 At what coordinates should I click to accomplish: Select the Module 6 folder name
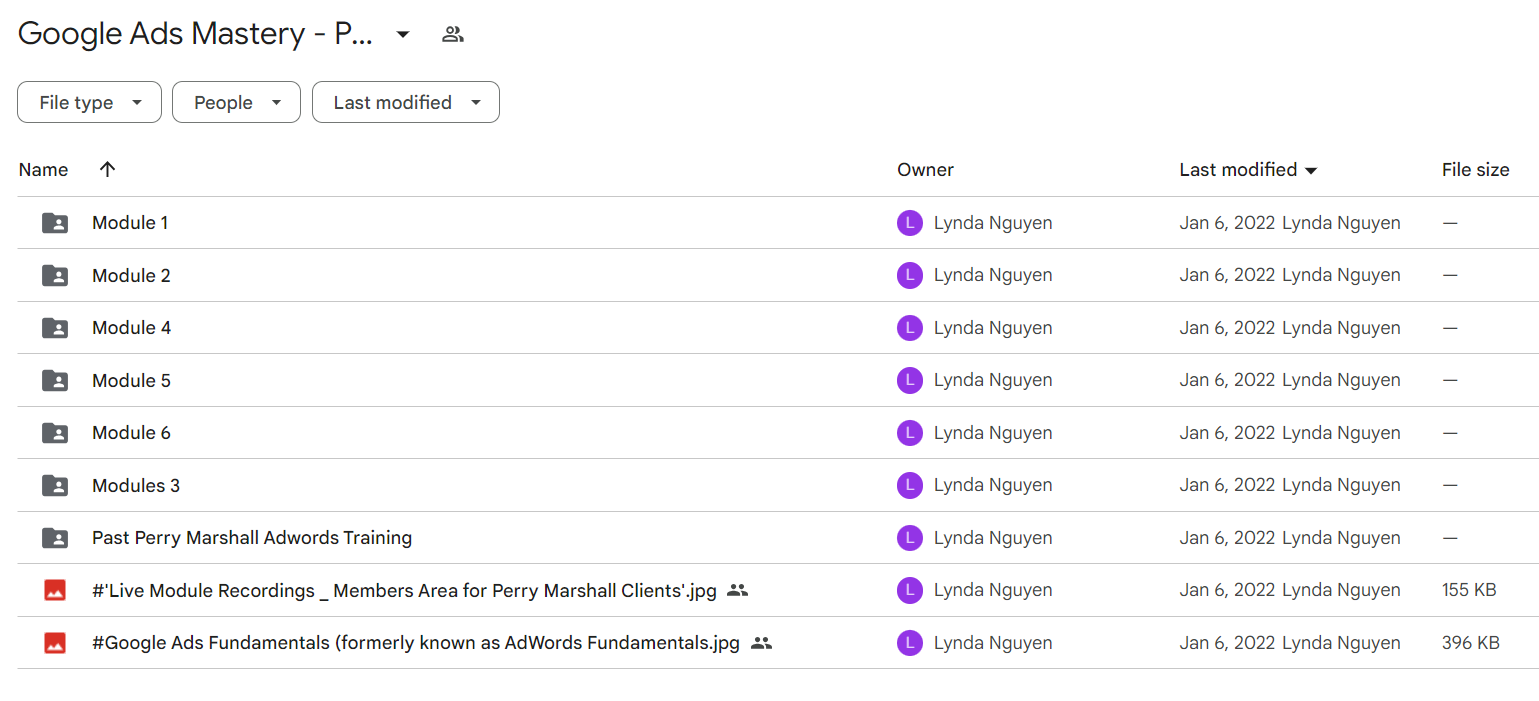point(131,433)
